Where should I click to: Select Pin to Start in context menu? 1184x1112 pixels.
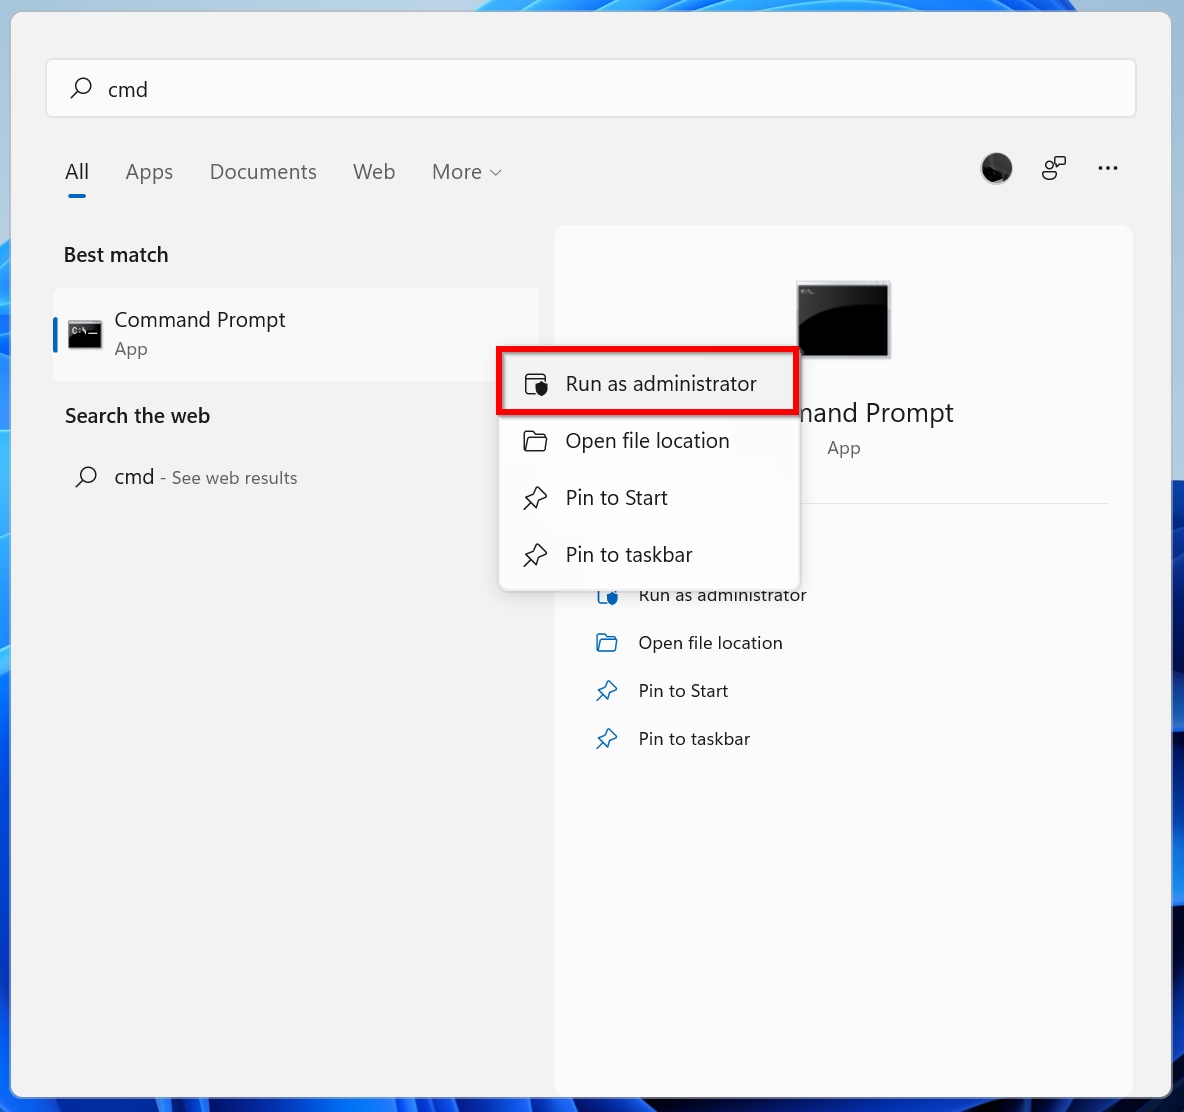coord(616,498)
